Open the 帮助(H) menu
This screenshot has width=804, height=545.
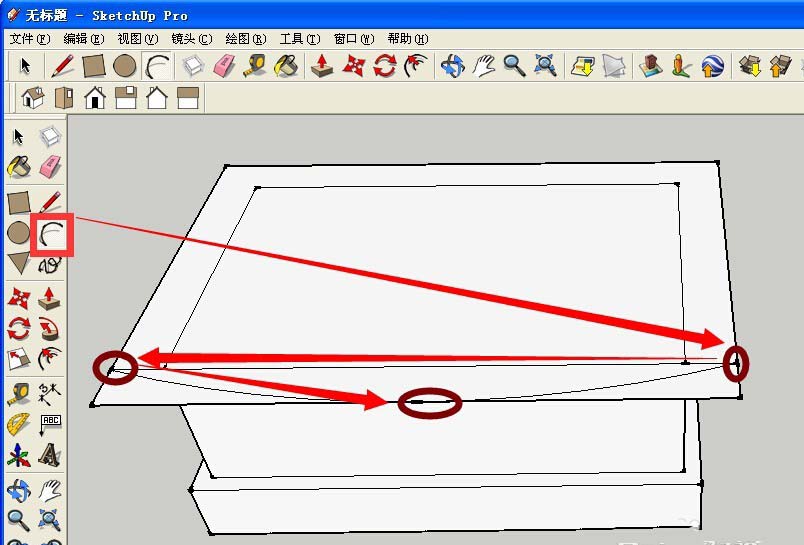point(408,39)
